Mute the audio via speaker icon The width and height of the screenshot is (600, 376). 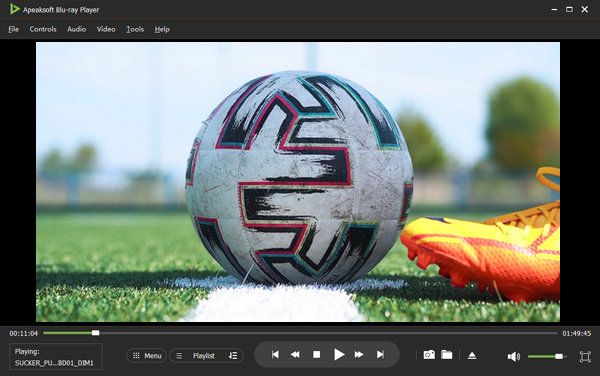pos(514,356)
